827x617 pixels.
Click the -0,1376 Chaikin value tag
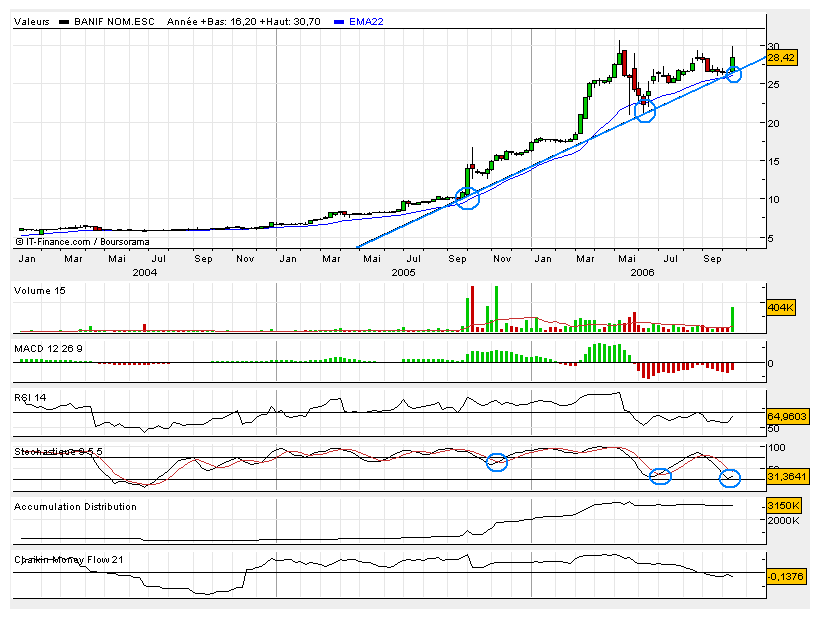coord(785,576)
